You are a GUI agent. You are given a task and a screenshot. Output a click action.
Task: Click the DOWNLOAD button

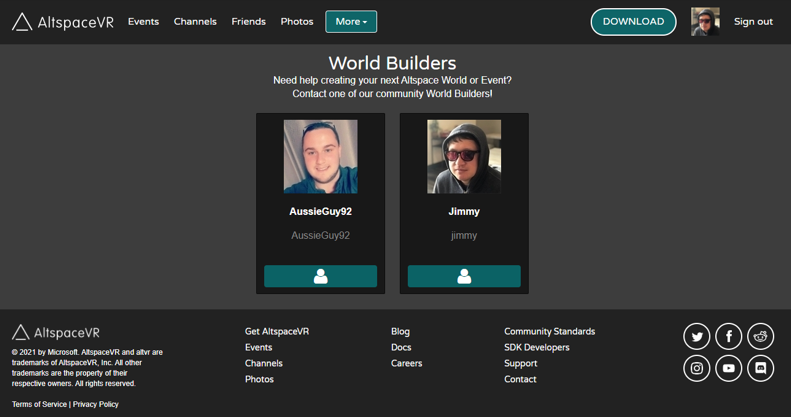point(633,22)
